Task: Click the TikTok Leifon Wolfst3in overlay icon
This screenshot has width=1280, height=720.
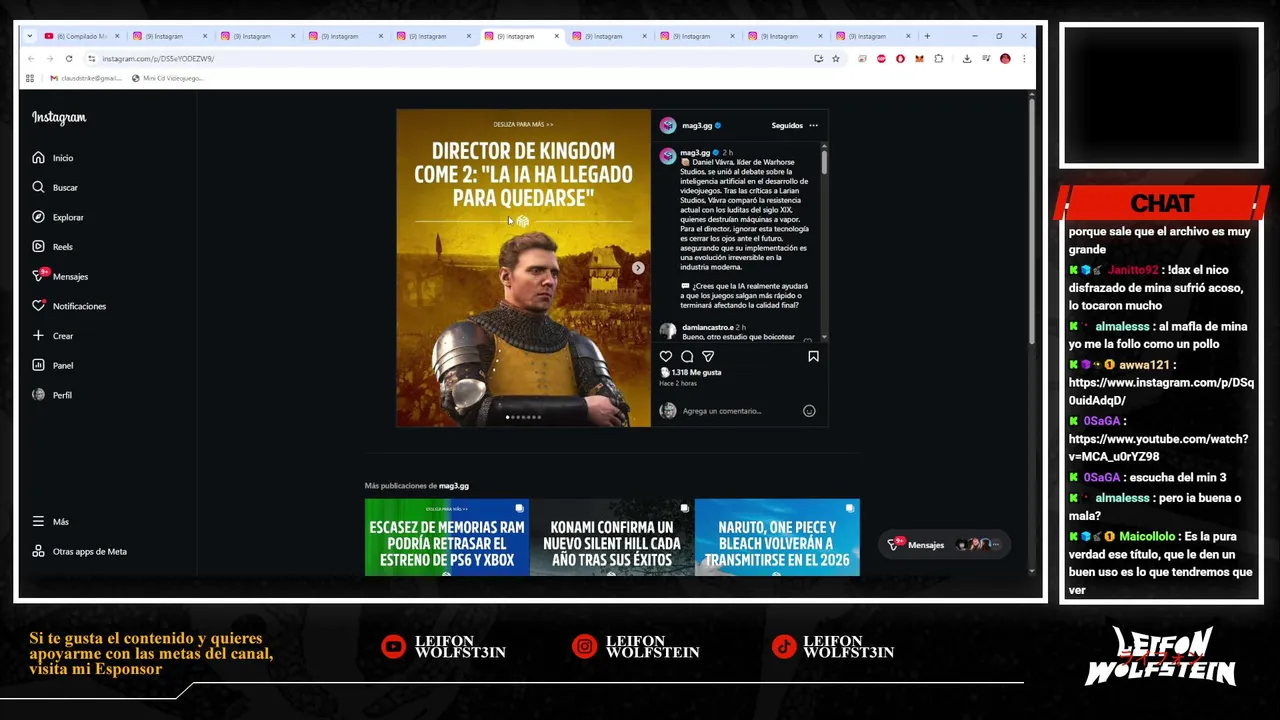Action: click(x=784, y=647)
